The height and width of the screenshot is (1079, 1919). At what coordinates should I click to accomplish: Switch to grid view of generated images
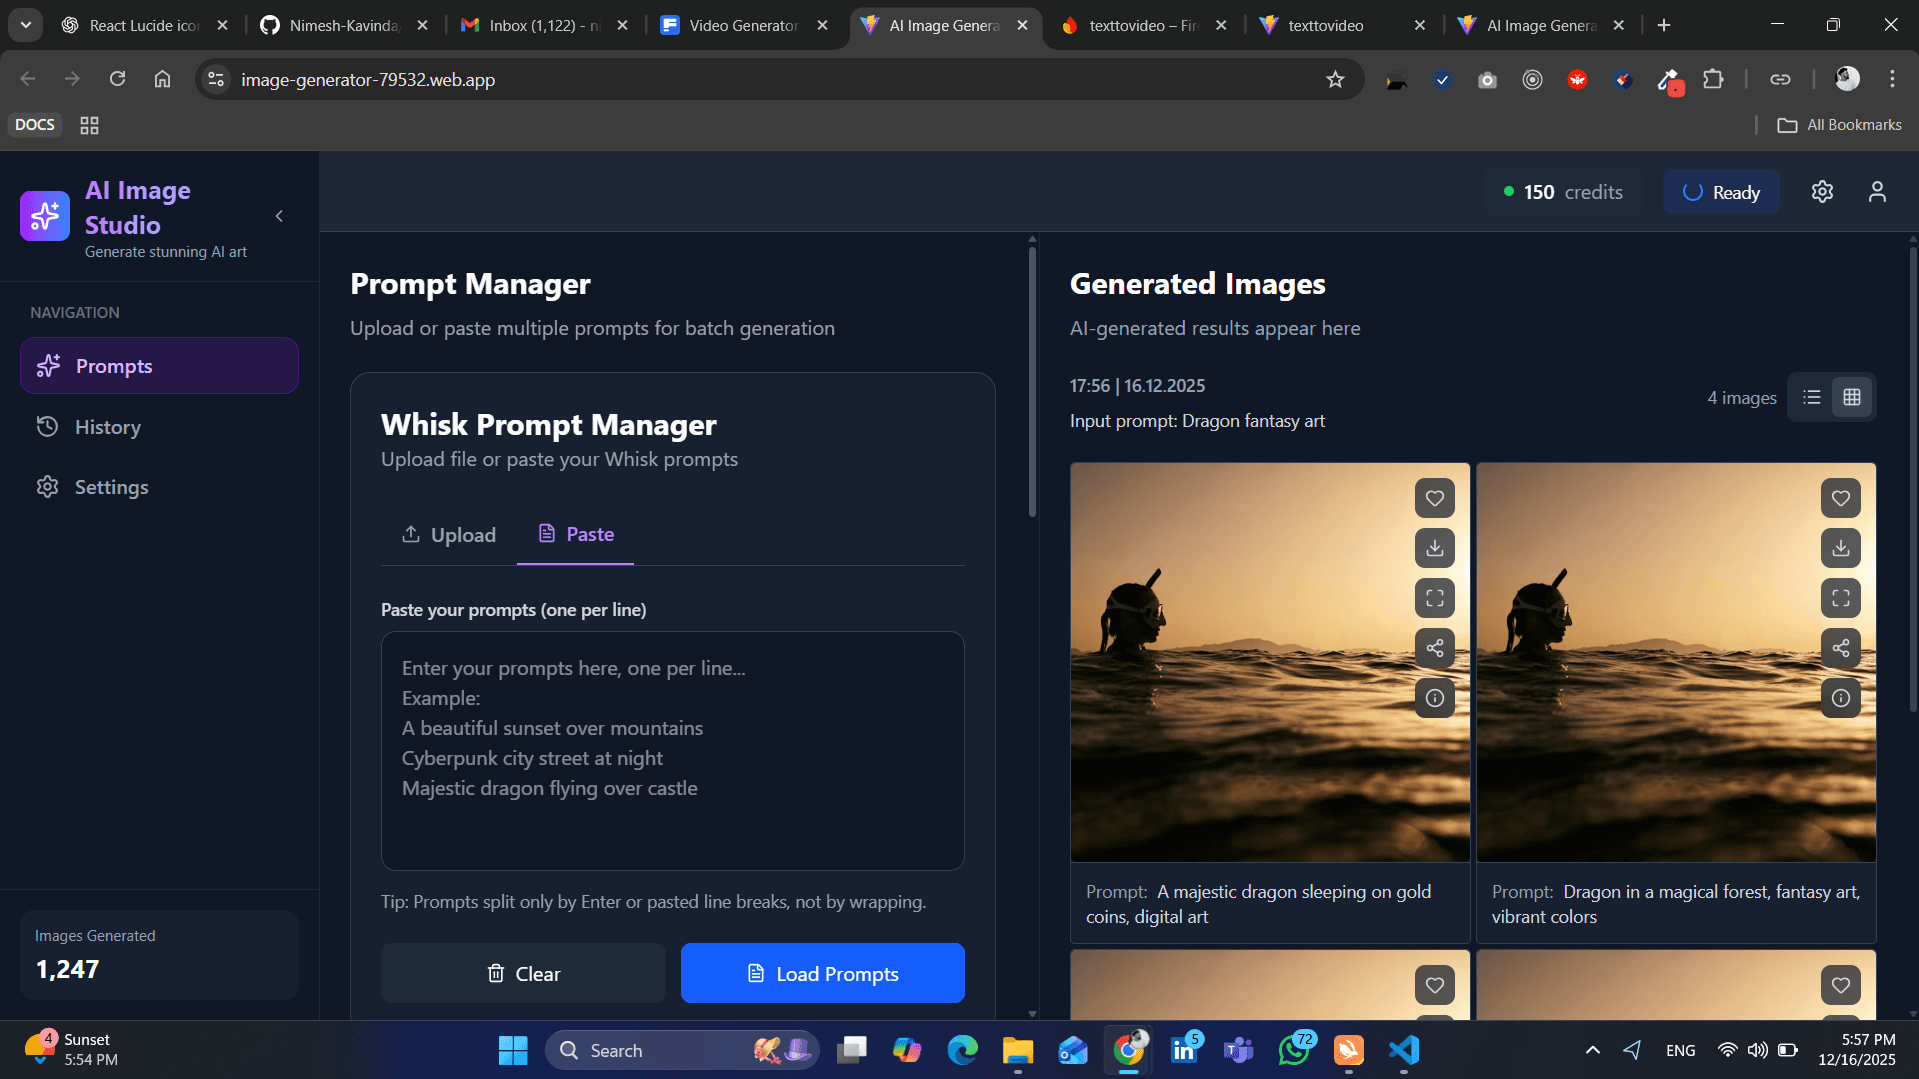click(x=1851, y=397)
